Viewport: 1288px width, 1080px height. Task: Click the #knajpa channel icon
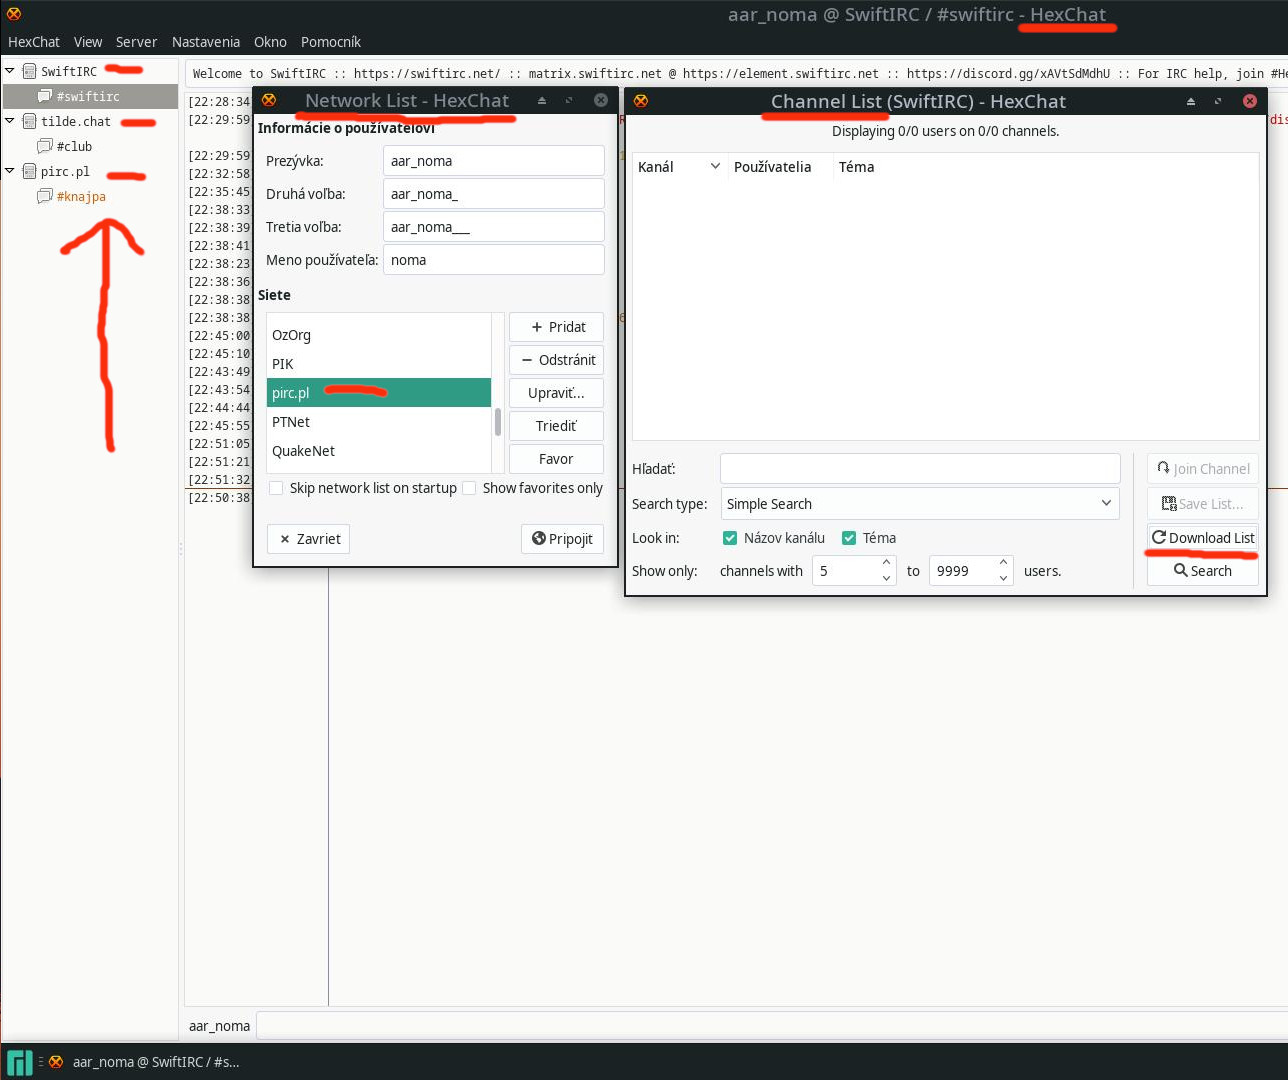coord(45,197)
